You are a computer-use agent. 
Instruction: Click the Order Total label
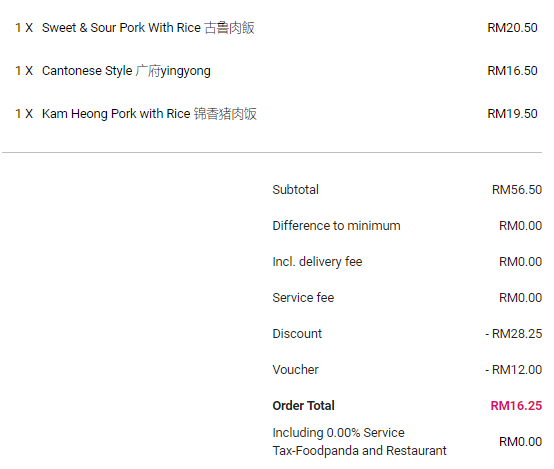coord(303,406)
